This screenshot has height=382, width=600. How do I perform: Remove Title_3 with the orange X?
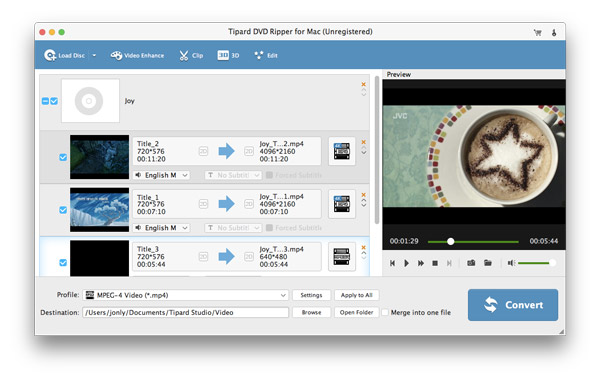point(364,248)
